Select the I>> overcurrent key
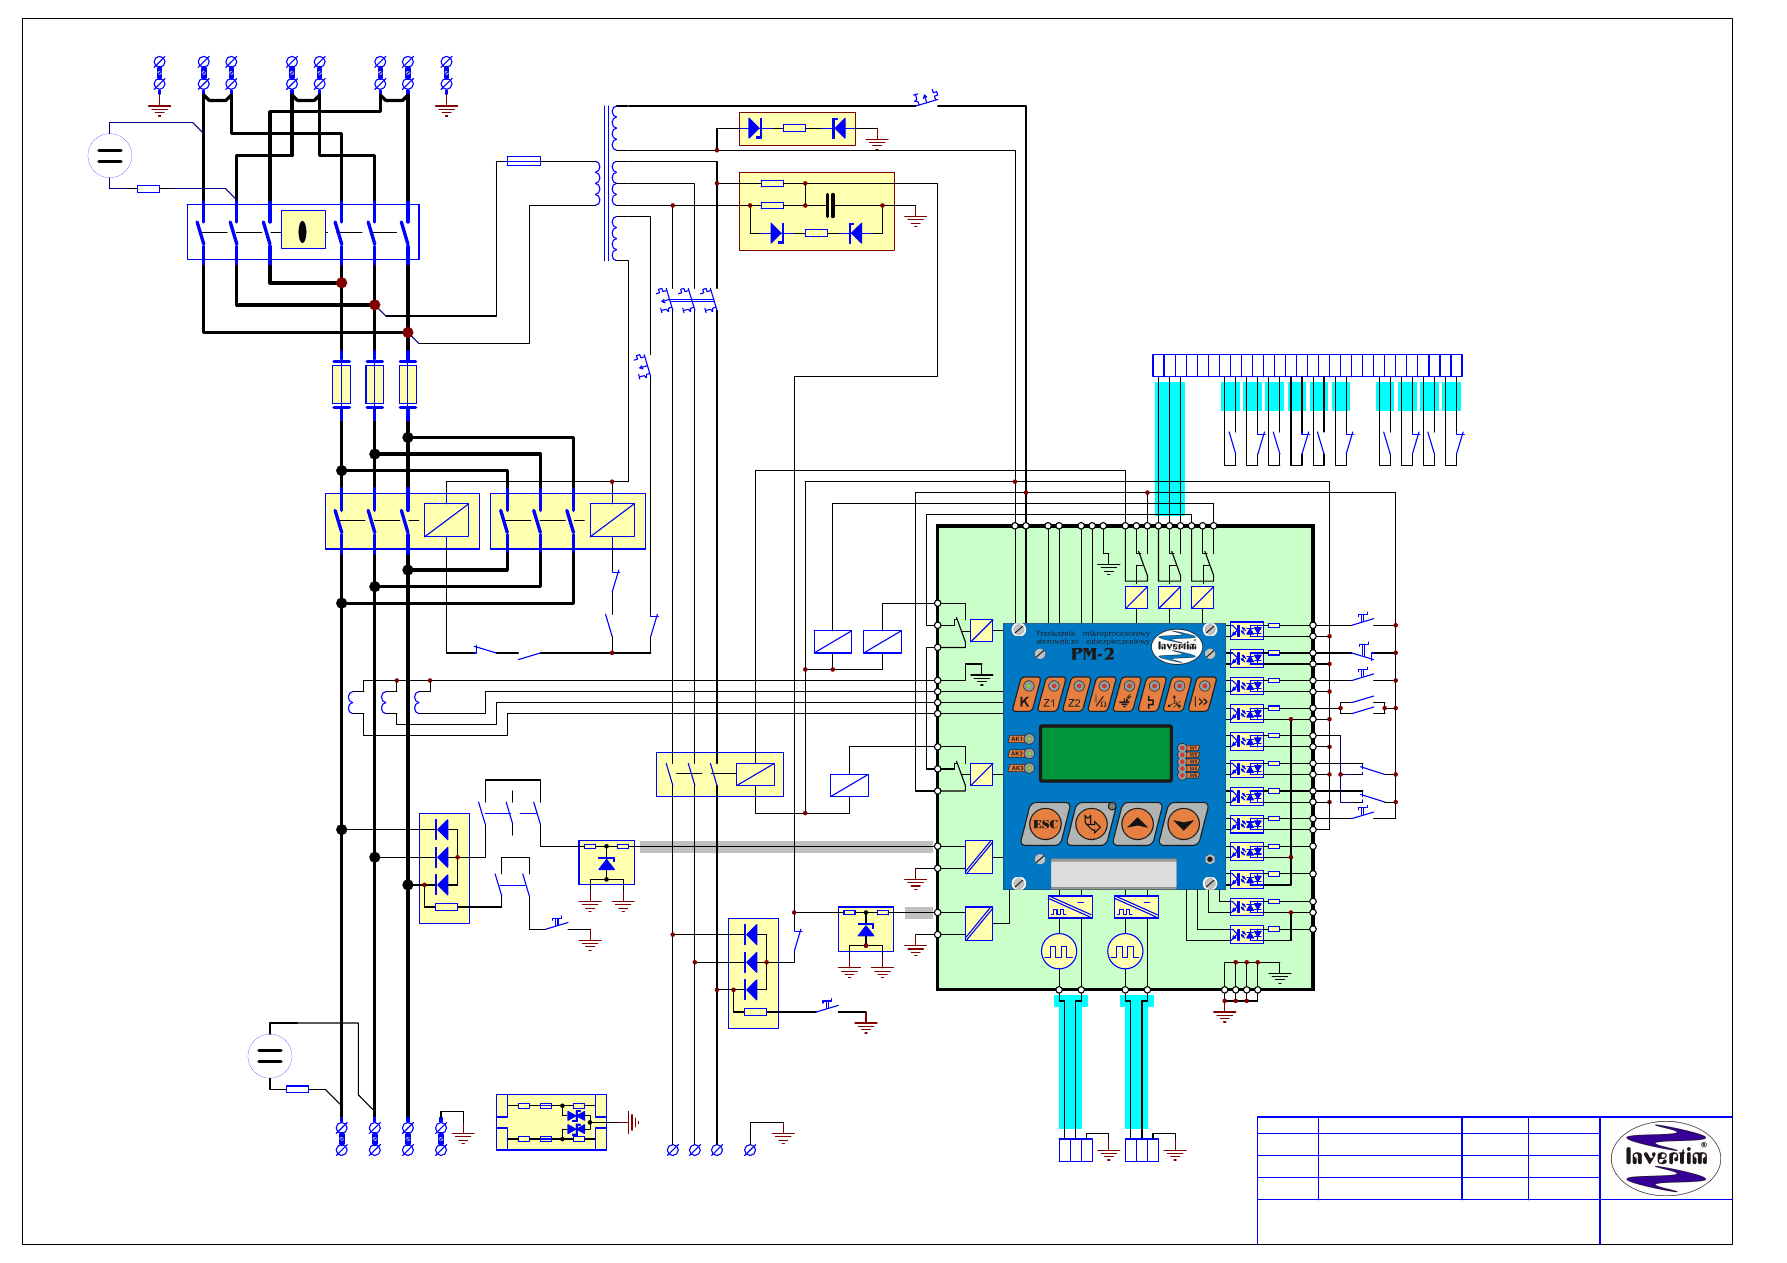The height and width of the screenshot is (1263, 1787). click(1202, 694)
